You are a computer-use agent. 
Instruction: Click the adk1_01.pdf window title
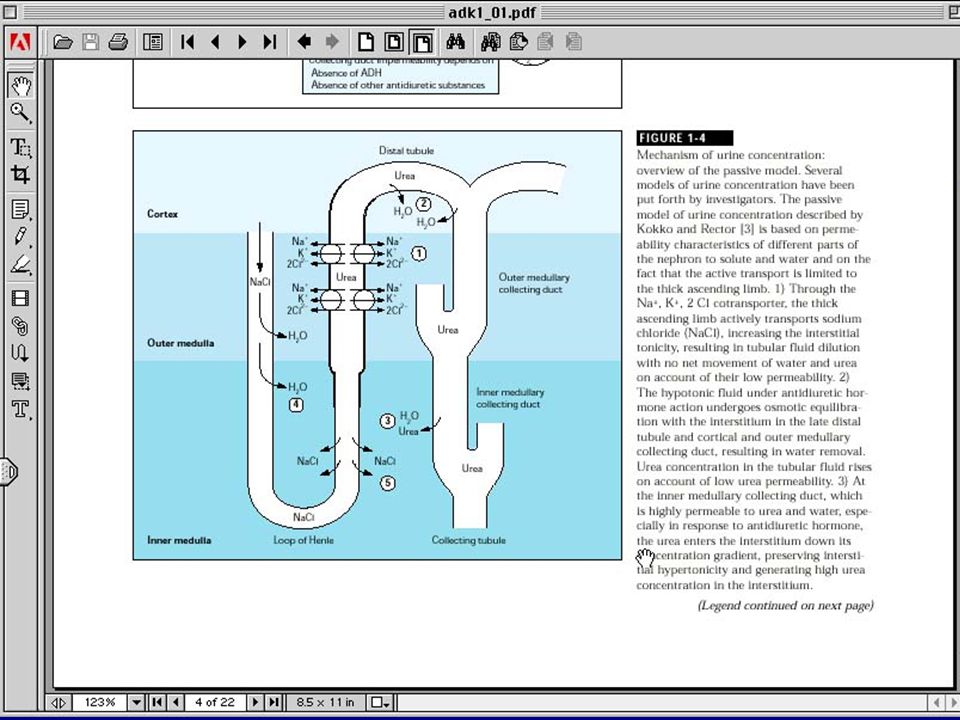[x=492, y=13]
